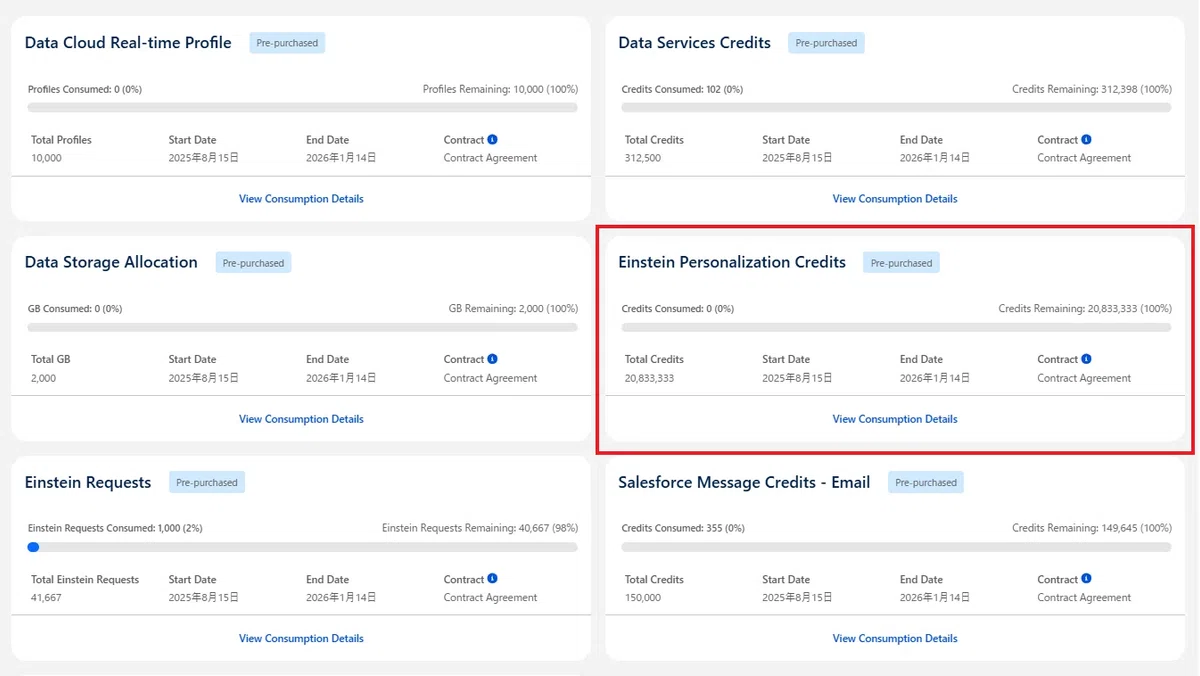Click Pre-purchased badge beside Einstein Requests

point(207,482)
